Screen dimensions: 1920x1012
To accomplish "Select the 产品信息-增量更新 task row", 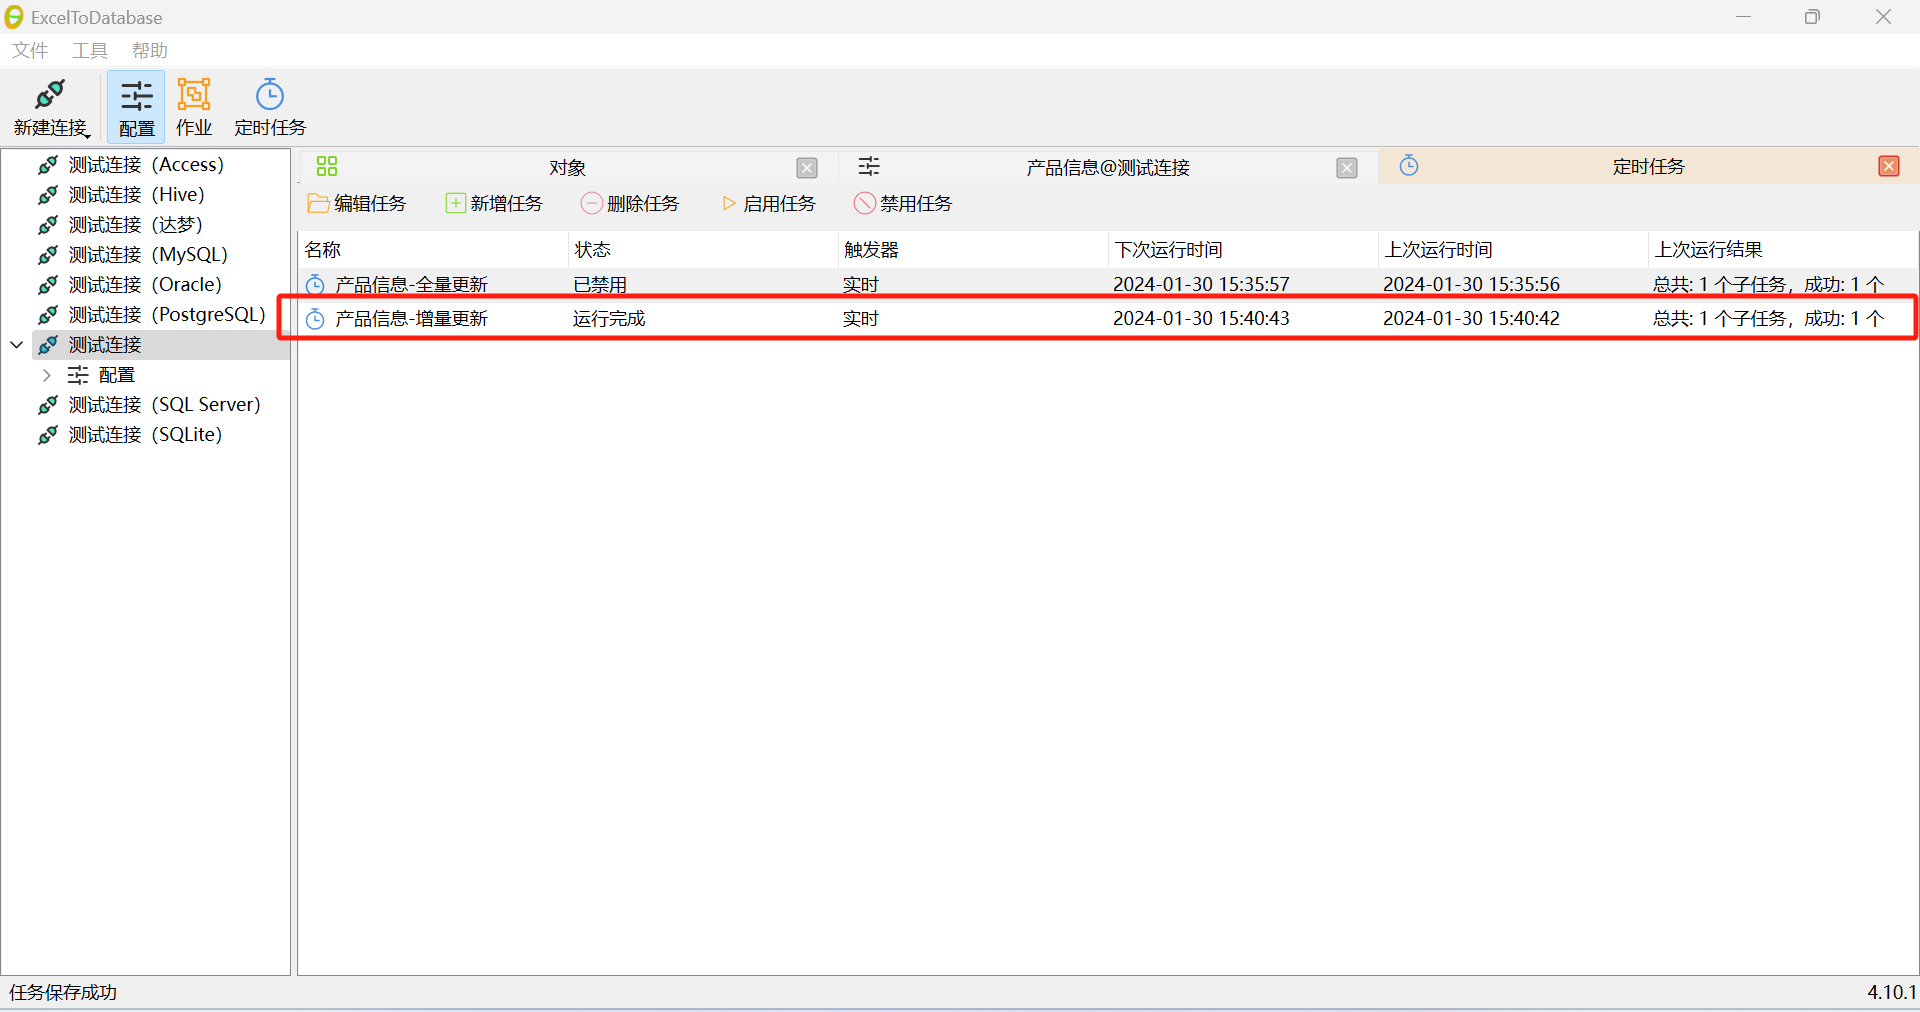I will [410, 318].
